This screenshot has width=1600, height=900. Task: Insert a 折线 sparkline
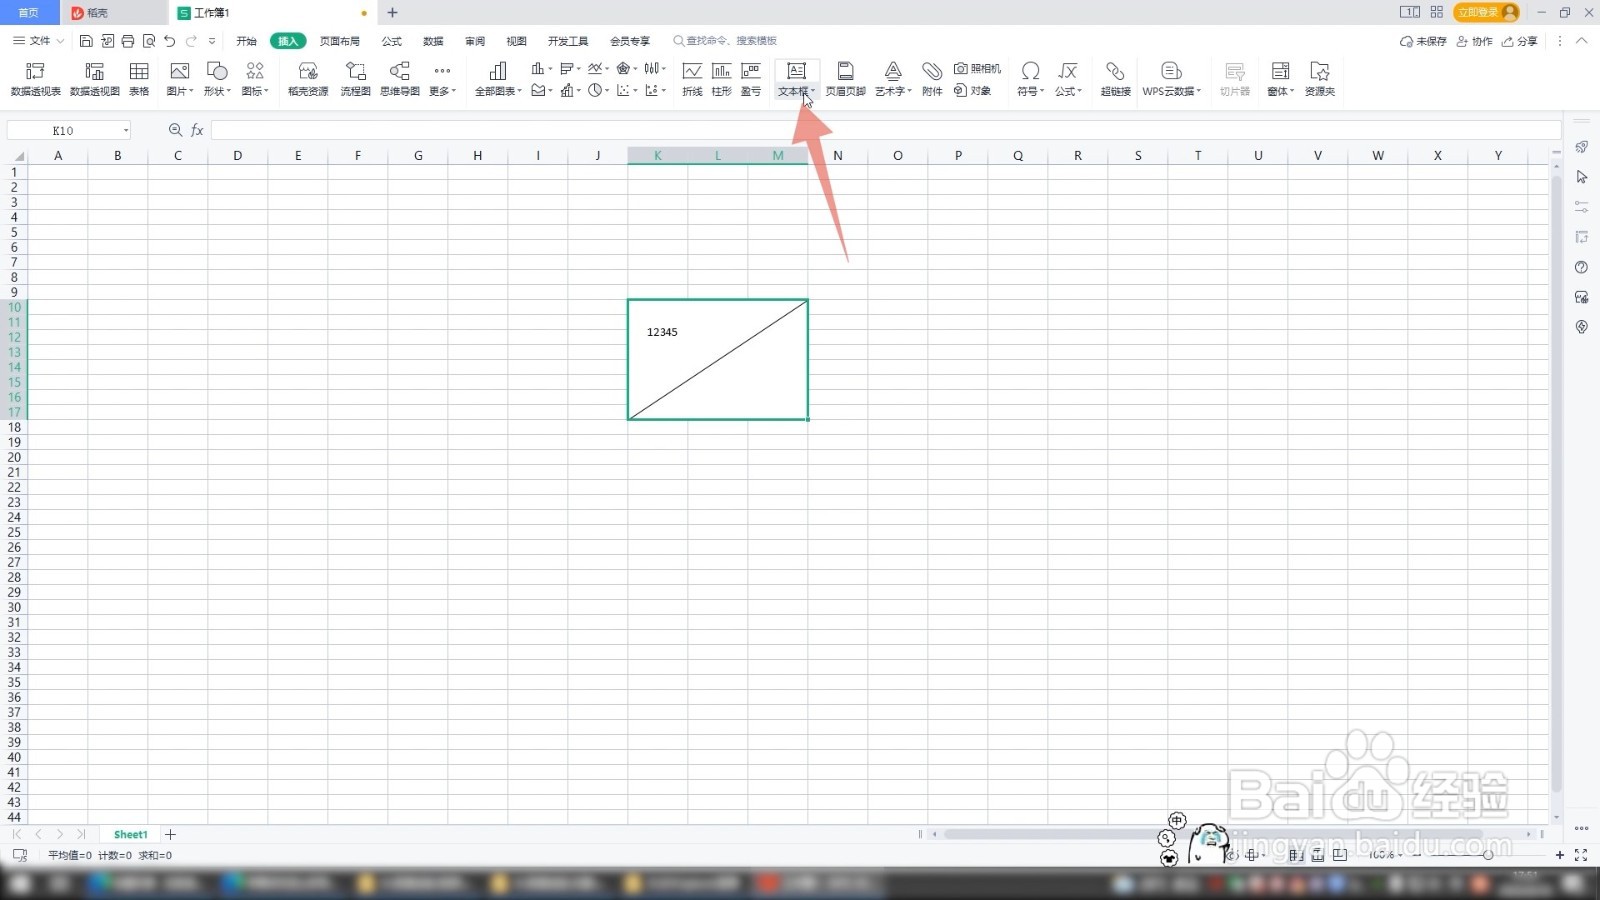pos(692,79)
